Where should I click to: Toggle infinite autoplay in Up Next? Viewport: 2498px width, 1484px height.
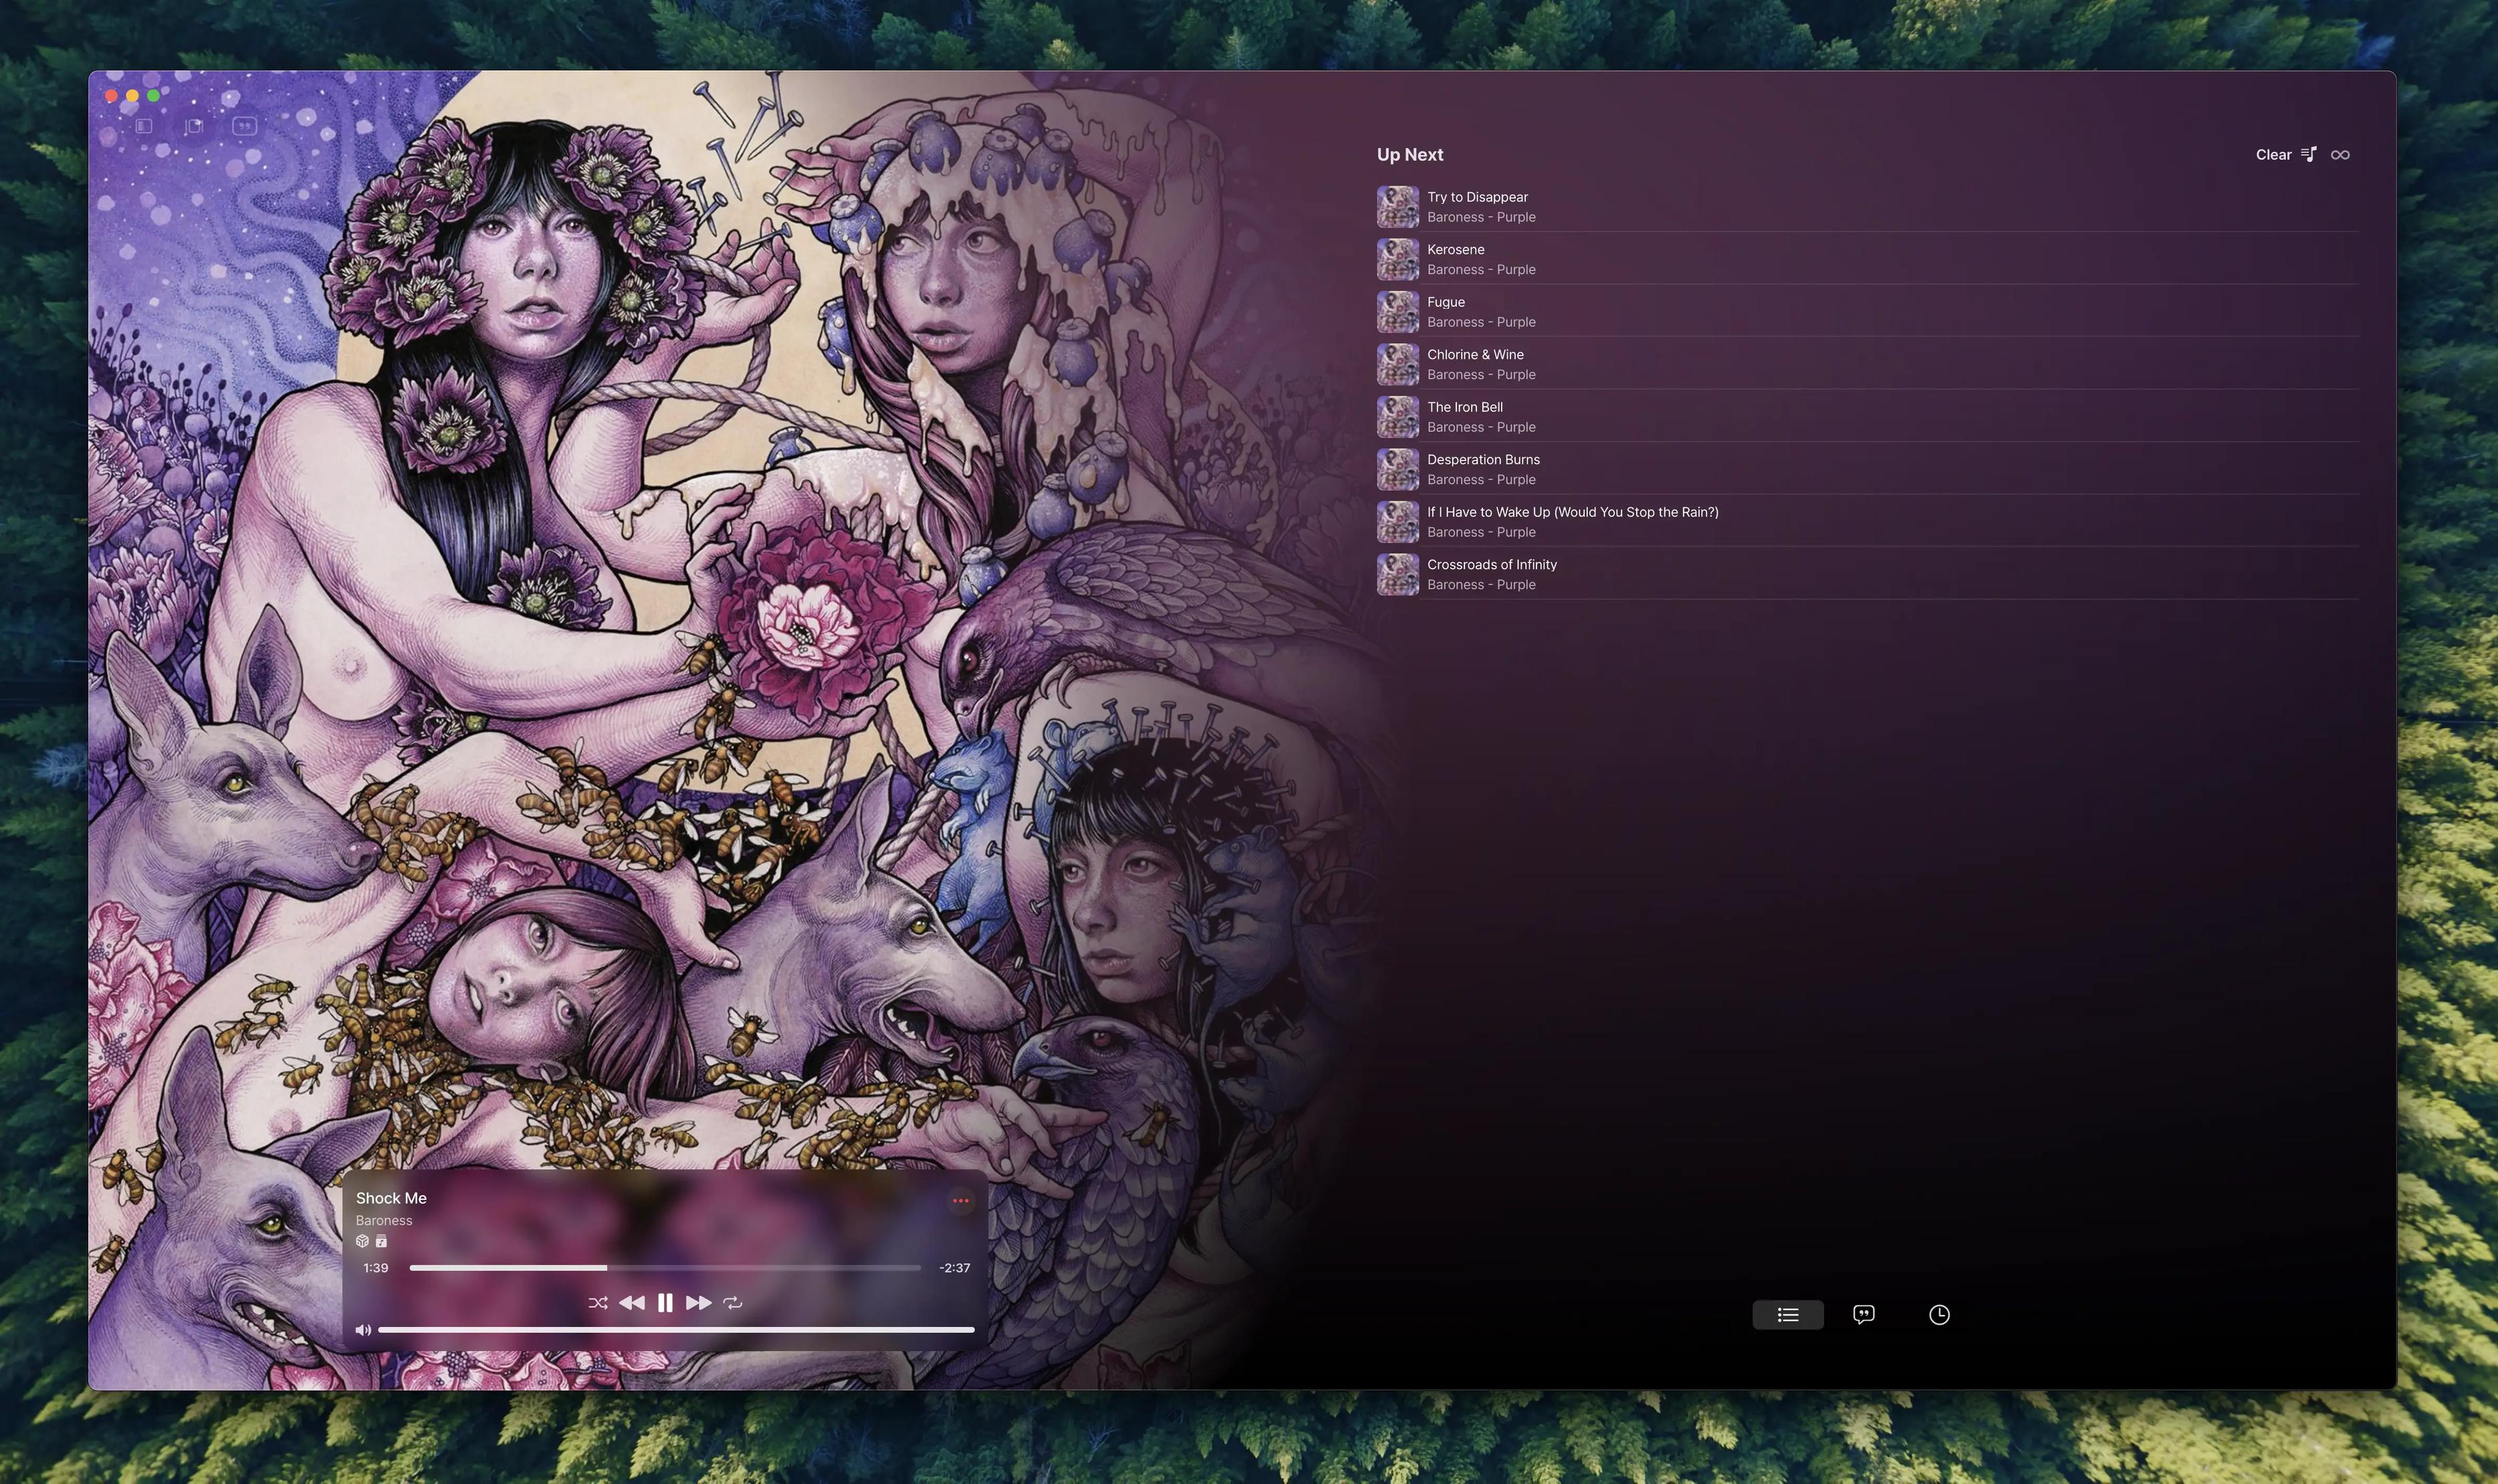tap(2340, 155)
